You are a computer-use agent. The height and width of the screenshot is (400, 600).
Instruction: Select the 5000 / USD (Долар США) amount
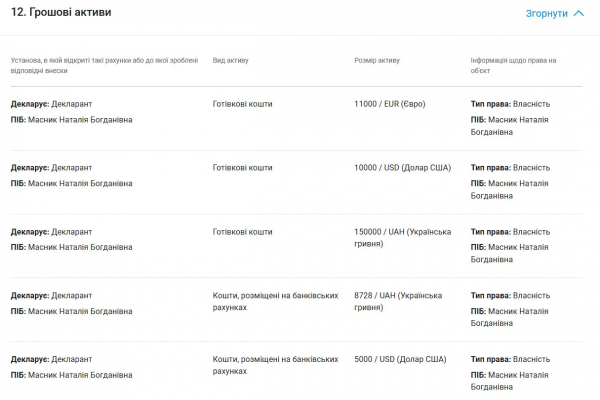(x=400, y=359)
